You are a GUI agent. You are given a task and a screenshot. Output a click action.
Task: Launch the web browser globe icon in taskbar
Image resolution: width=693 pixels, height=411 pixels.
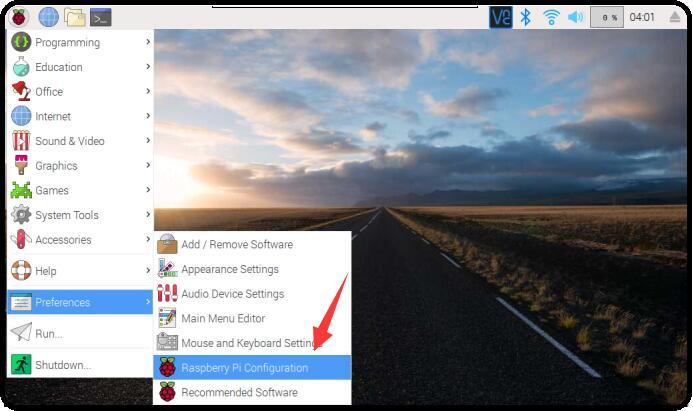point(49,18)
